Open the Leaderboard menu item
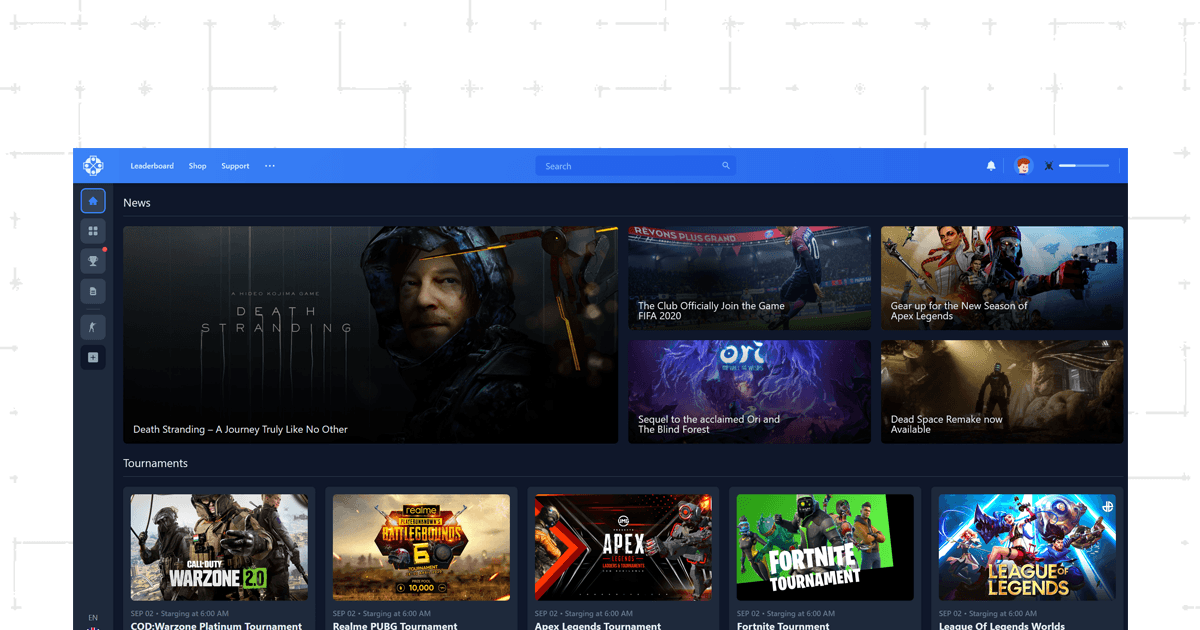The width and height of the screenshot is (1200, 630). click(x=152, y=166)
